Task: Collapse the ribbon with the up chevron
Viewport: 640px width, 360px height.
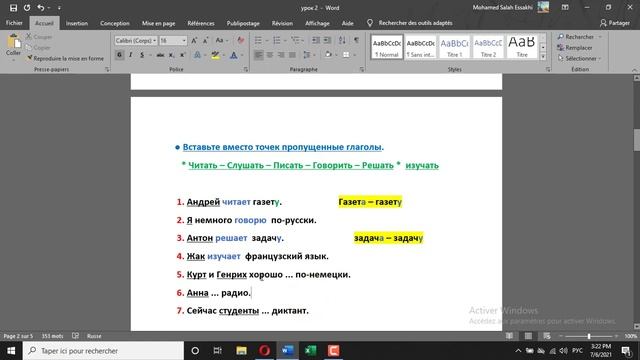Action: point(634,70)
